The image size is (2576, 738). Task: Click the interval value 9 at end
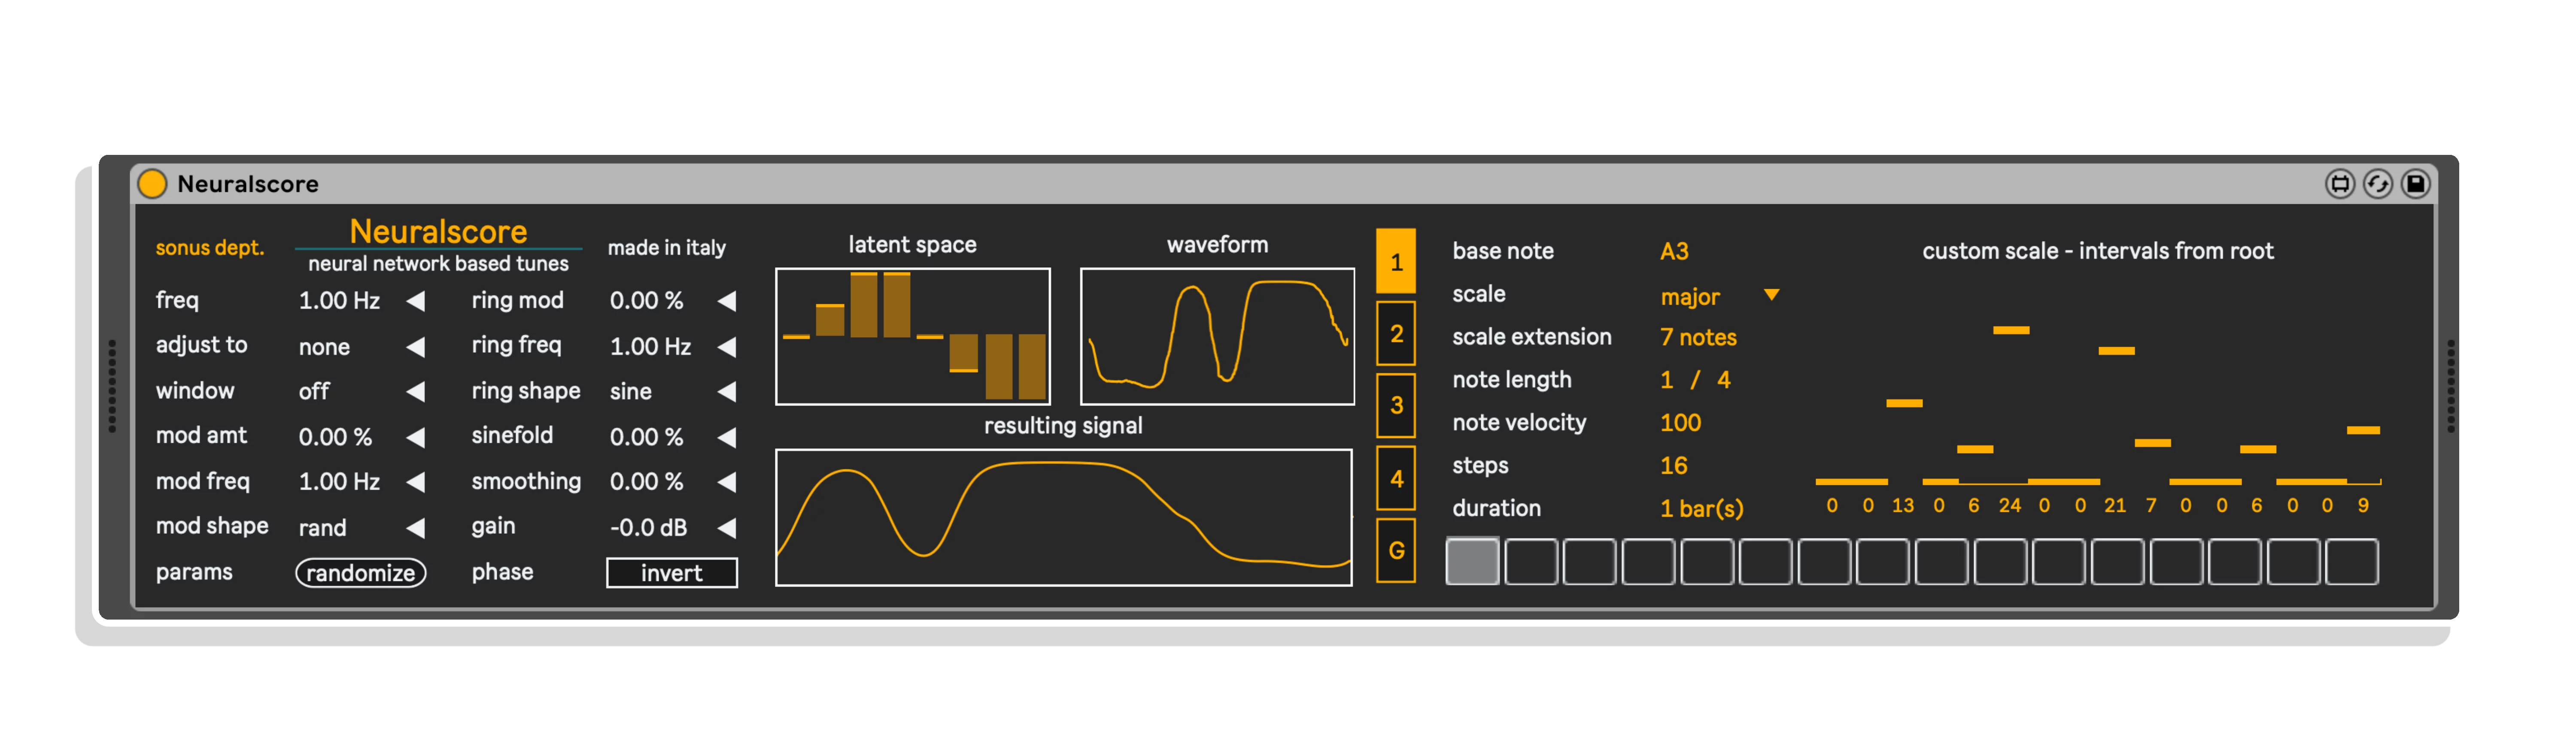point(2363,505)
